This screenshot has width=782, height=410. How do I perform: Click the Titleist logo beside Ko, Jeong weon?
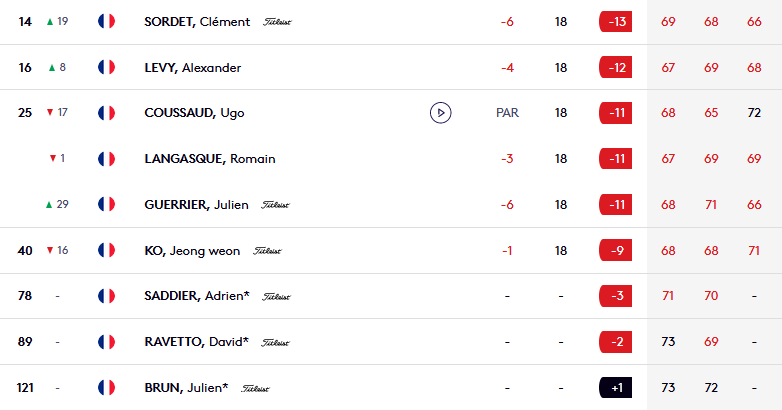click(267, 251)
